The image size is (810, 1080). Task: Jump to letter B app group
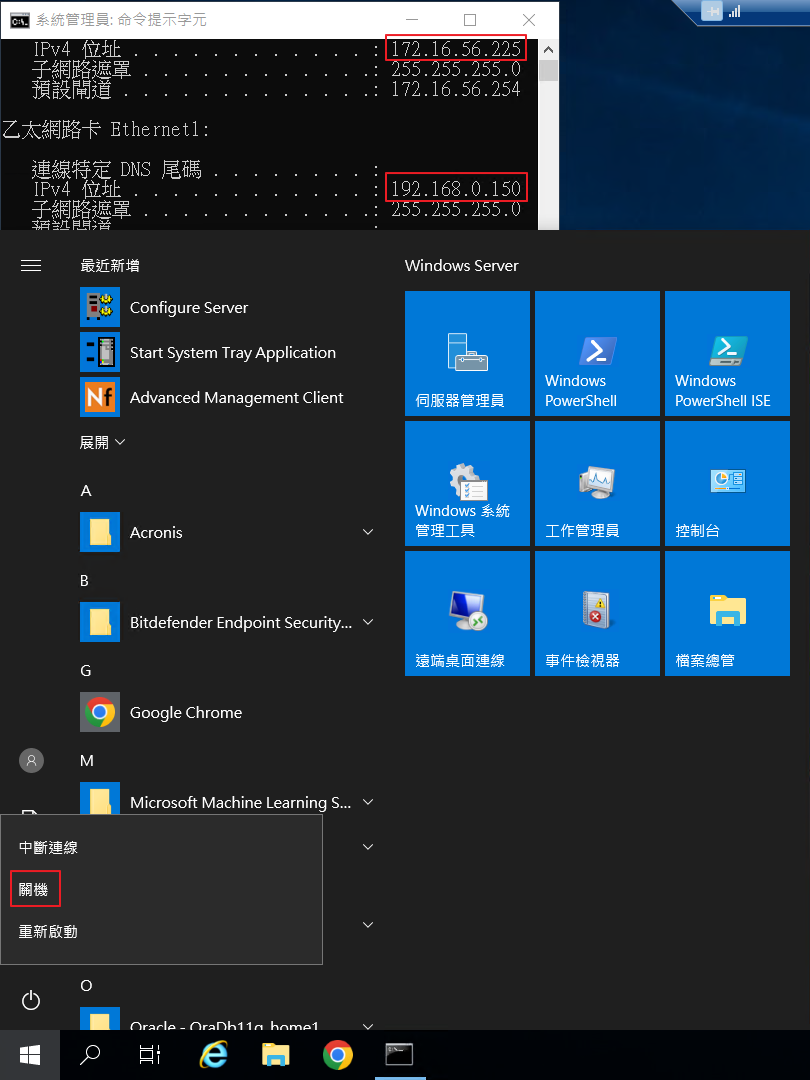[x=85, y=581]
